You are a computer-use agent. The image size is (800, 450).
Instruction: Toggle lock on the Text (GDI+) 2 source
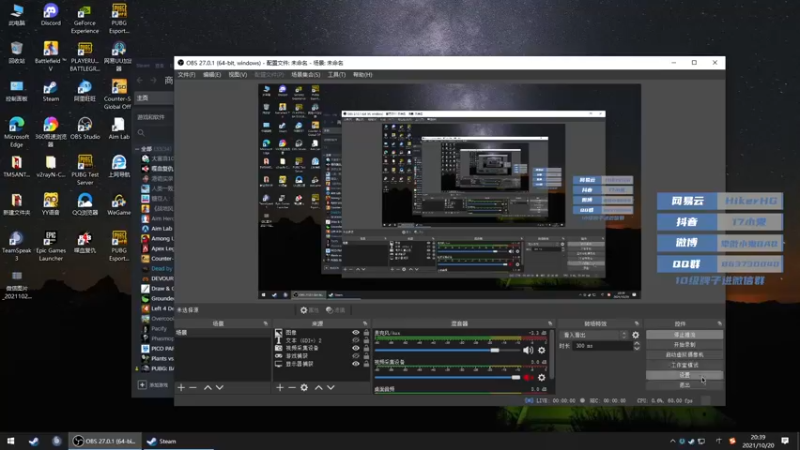tap(366, 340)
